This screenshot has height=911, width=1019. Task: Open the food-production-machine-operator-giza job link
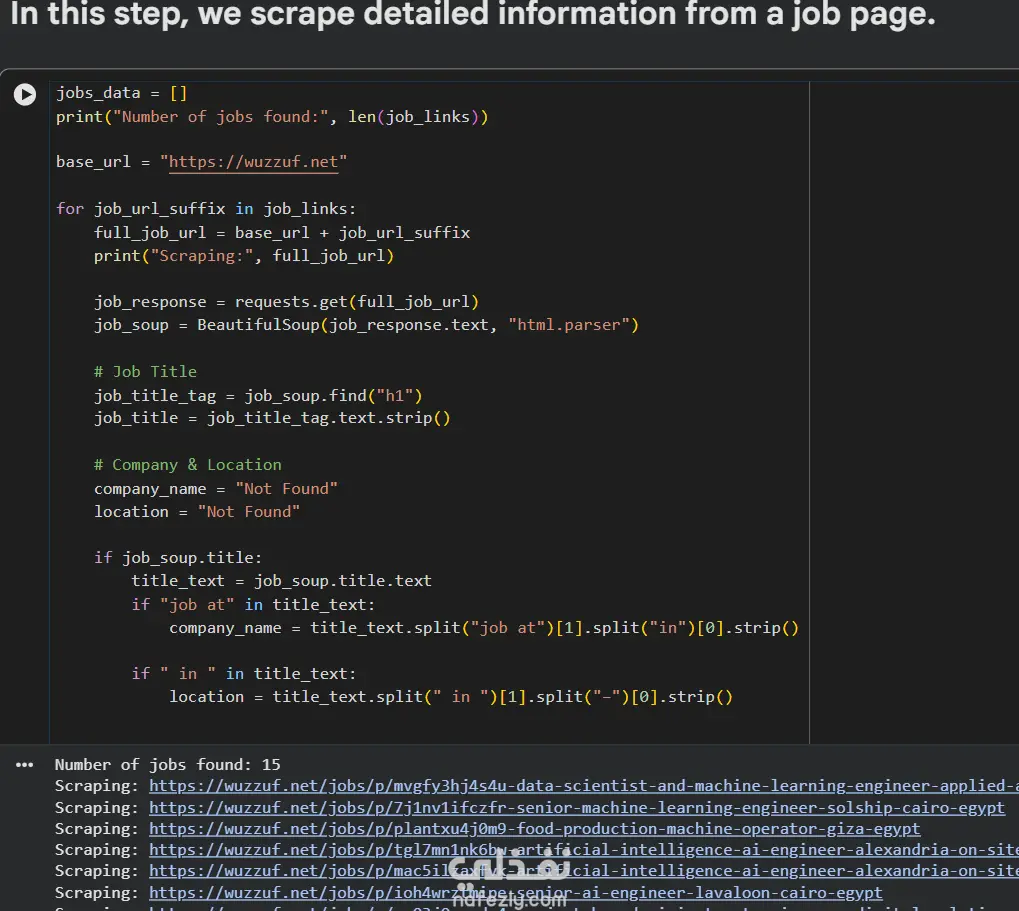534,829
